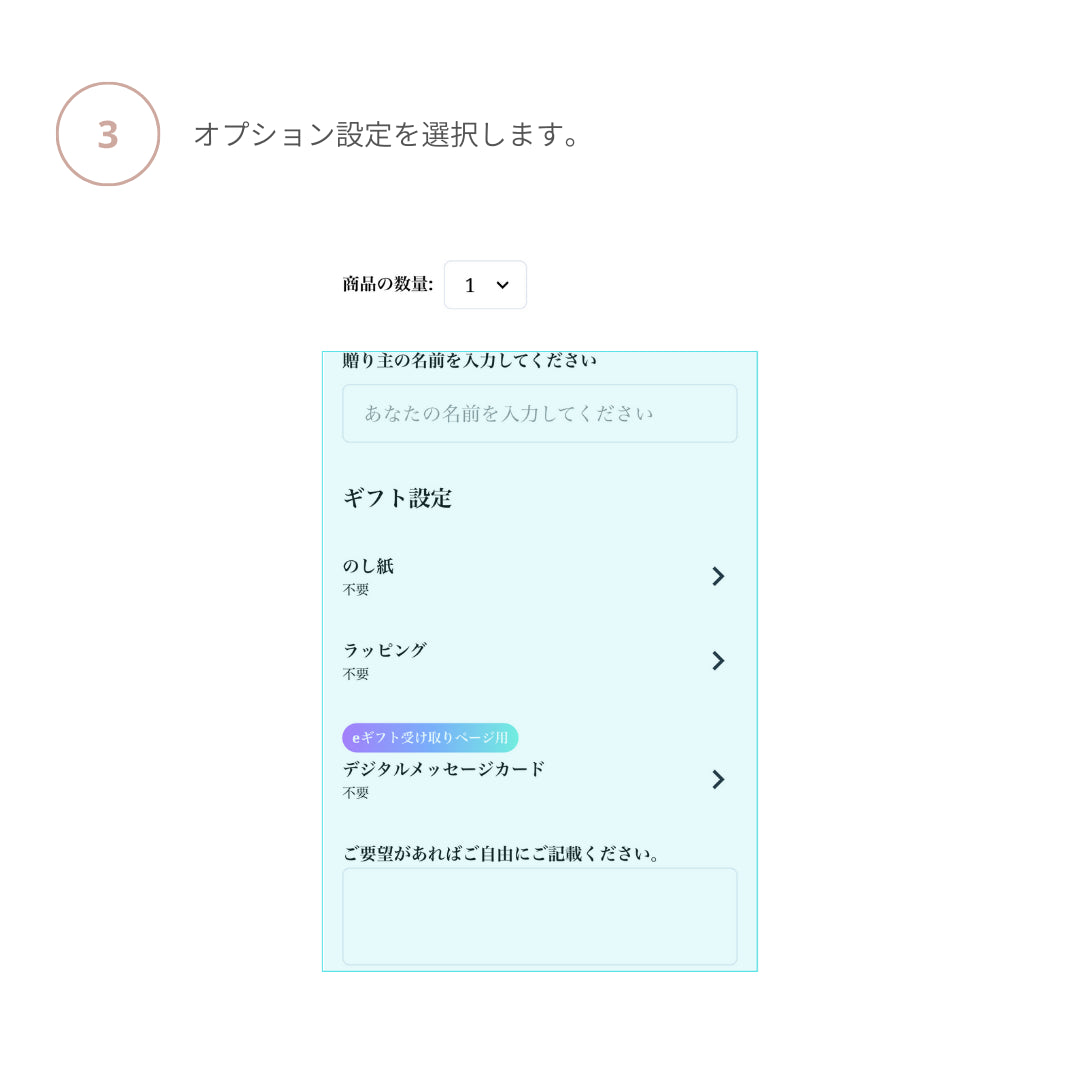Image resolution: width=1080 pixels, height=1080 pixels.
Task: Click the 不要 status under ラッピング
Action: click(x=356, y=674)
